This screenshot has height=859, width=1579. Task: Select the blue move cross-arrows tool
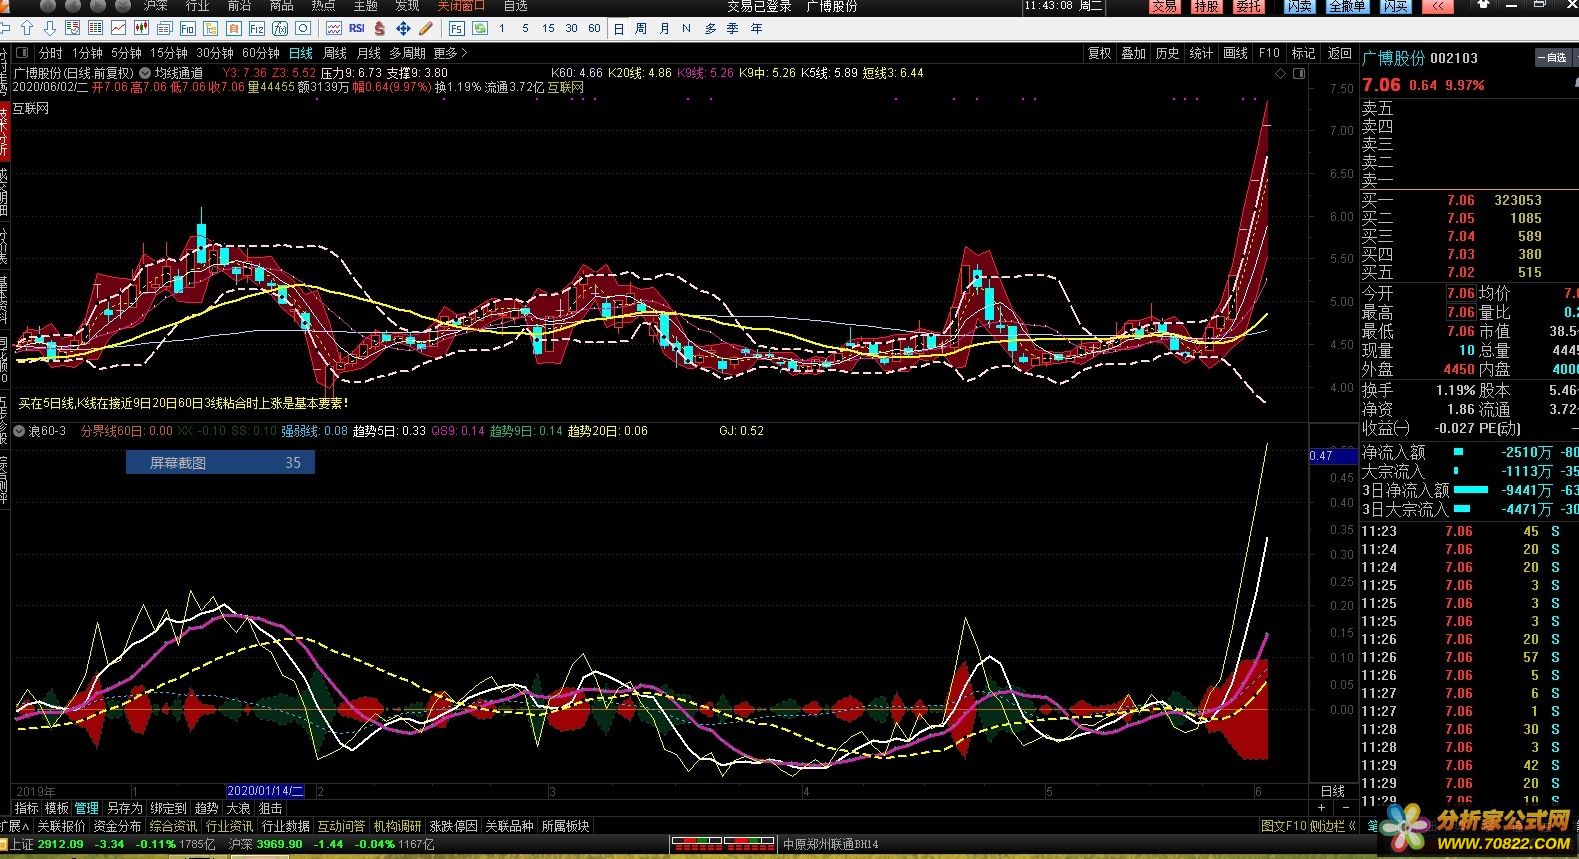[x=403, y=28]
